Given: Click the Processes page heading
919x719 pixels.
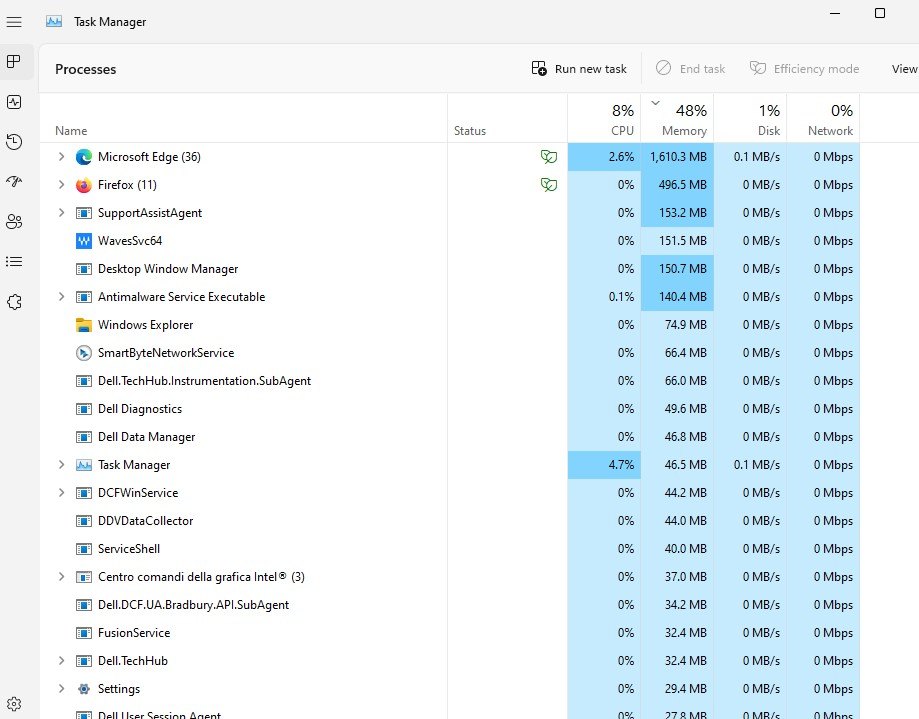Looking at the screenshot, I should click(86, 69).
